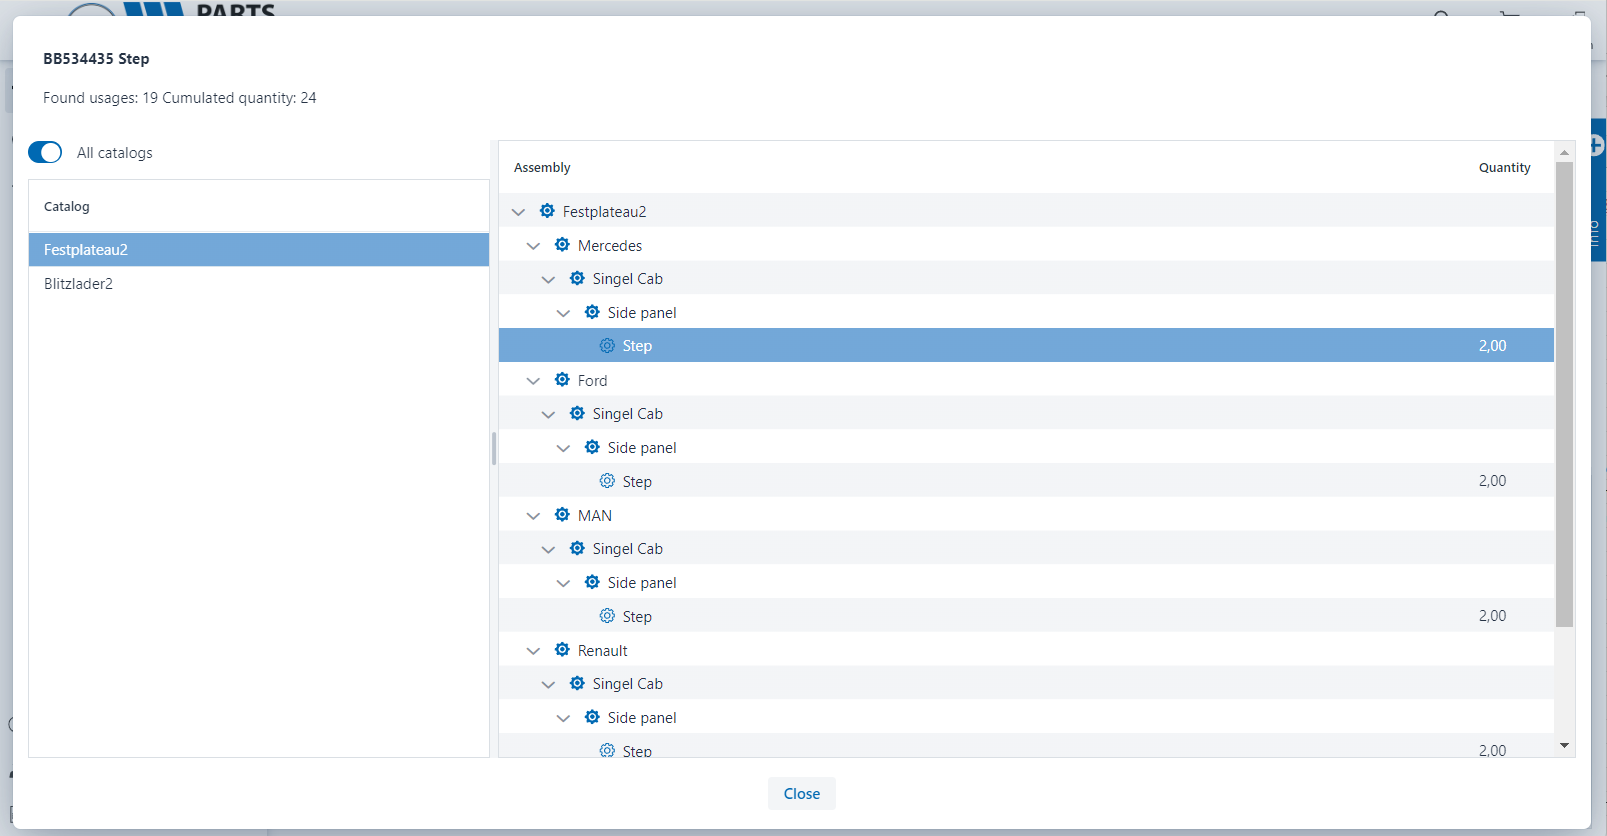Click the gear icon of Singel Cab under MAN
Viewport: 1607px width, 836px height.
[577, 548]
